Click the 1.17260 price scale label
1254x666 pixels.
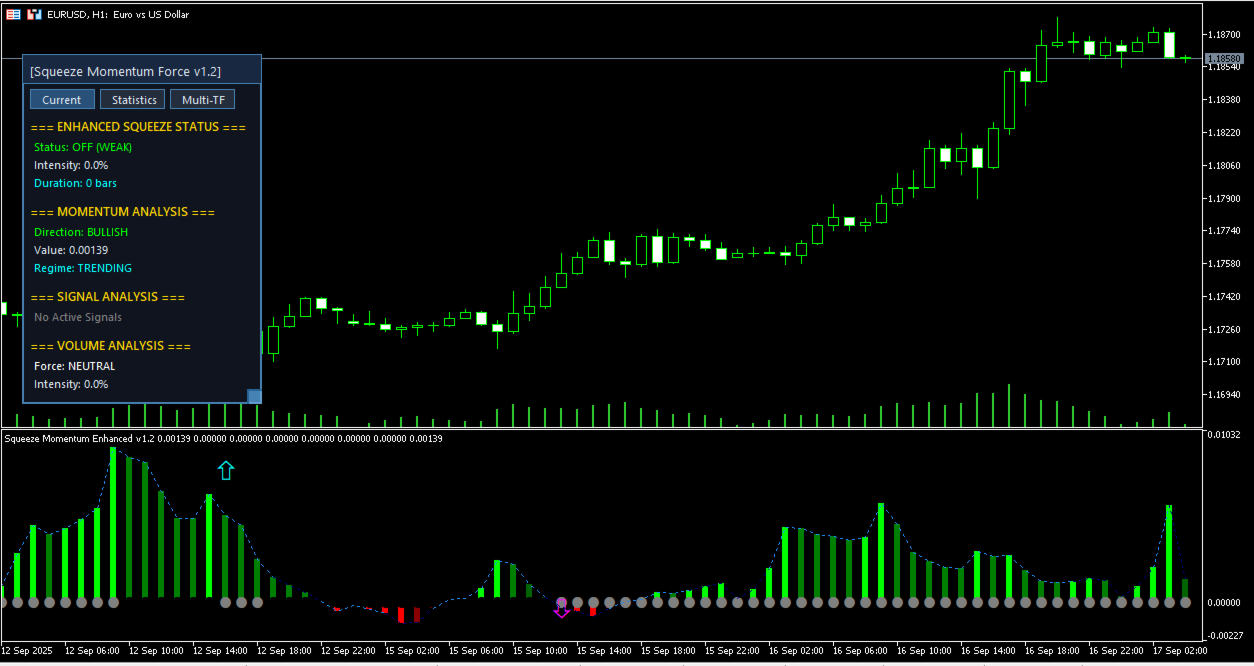1225,329
